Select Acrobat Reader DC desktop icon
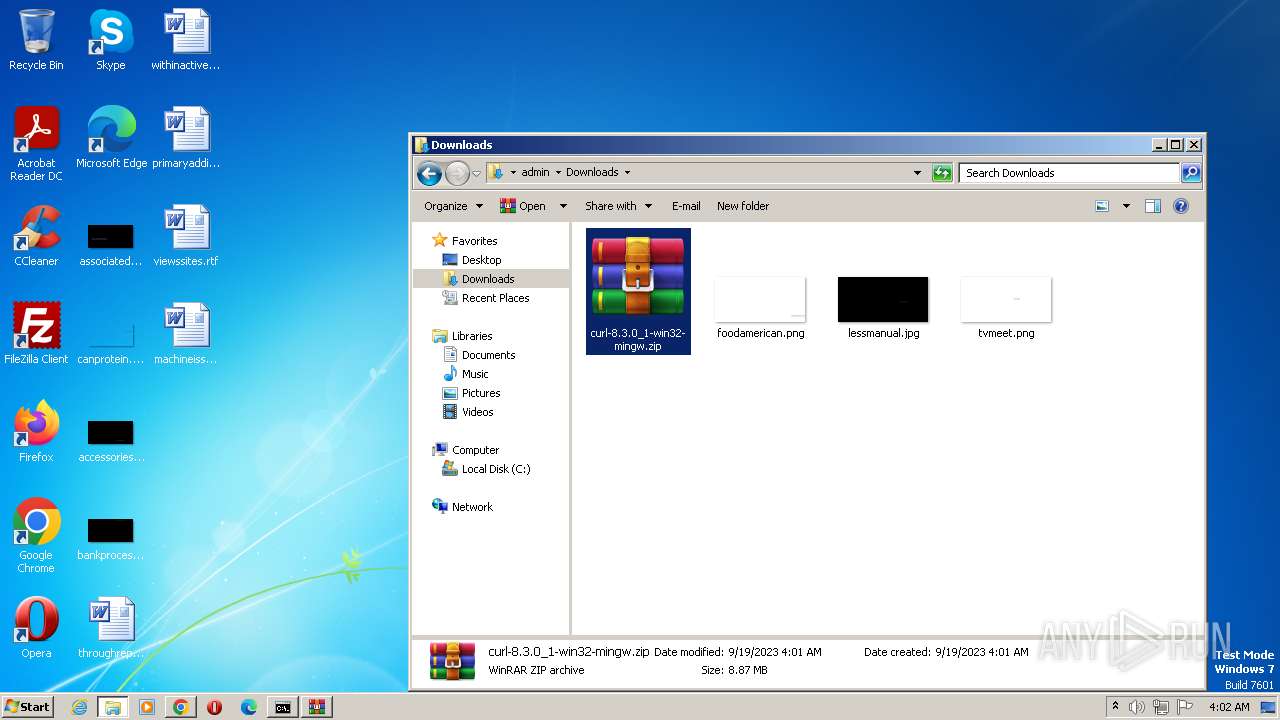The image size is (1280, 720). point(36,144)
